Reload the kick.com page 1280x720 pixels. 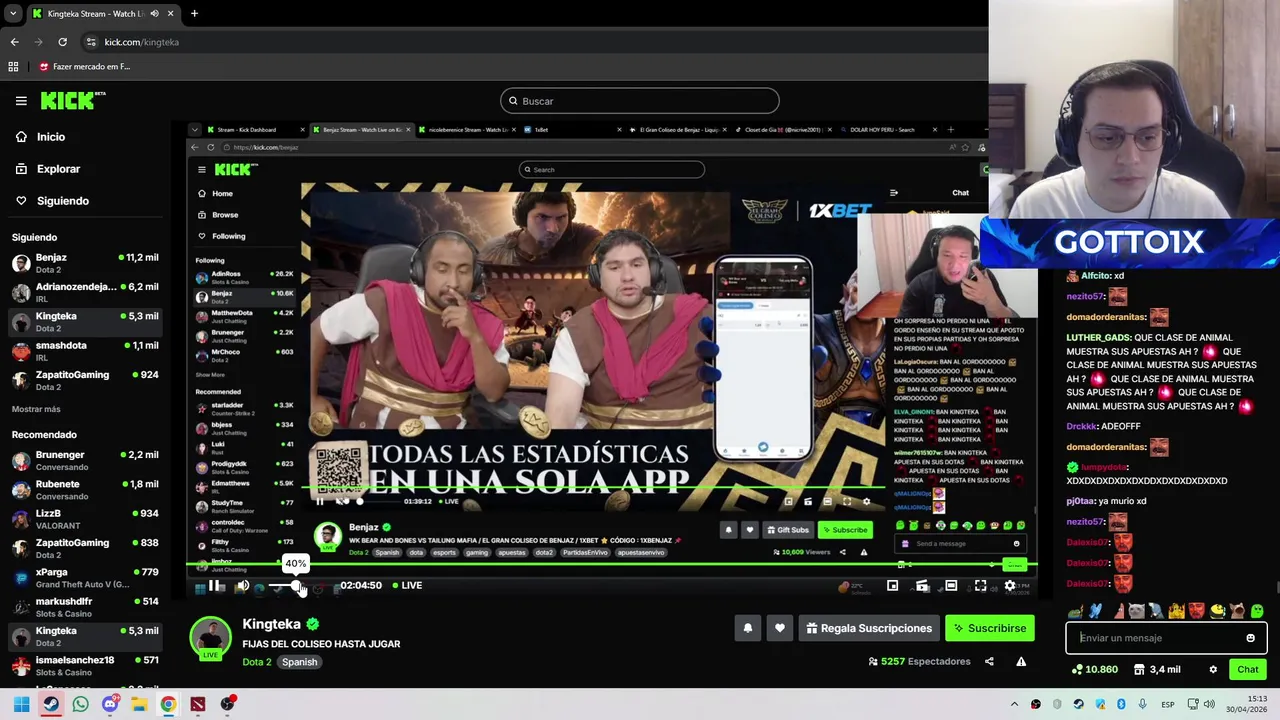[x=62, y=42]
